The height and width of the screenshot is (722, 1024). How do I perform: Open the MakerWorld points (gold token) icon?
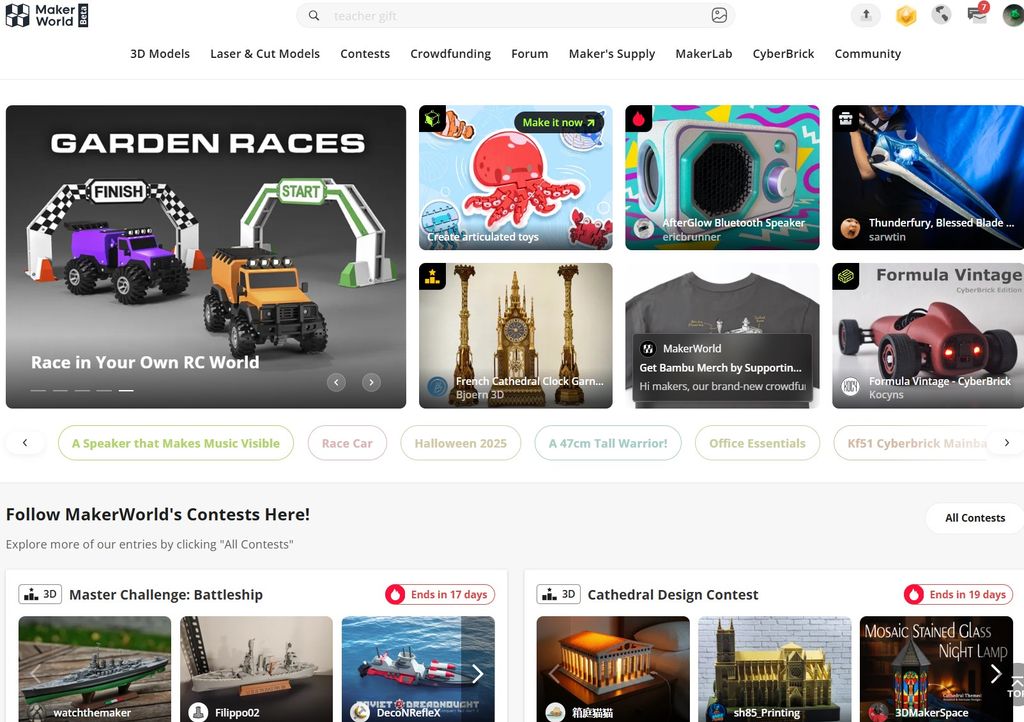[x=906, y=16]
